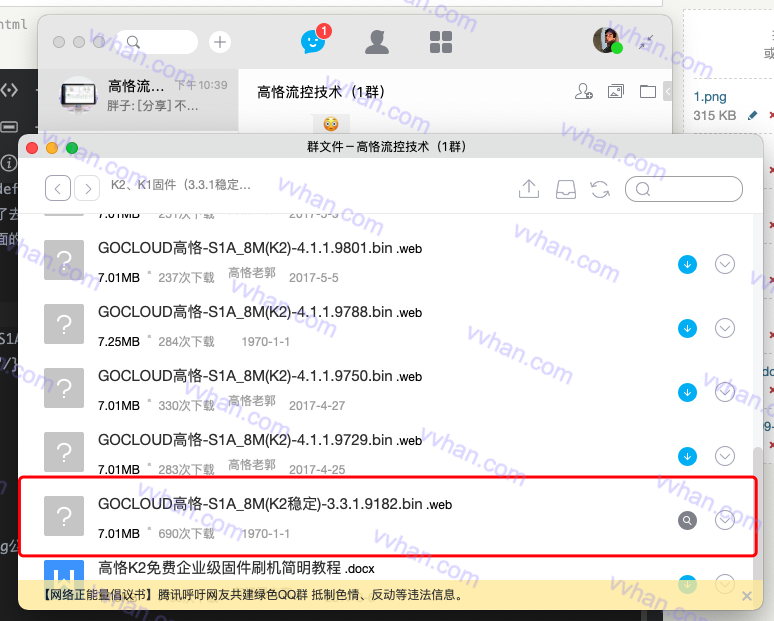This screenshot has height=621, width=774.
Task: Select the file name GOCLOUD高恪-S1A_8M(K2)-4.1.1.9788.bin
Action: [x=260, y=312]
